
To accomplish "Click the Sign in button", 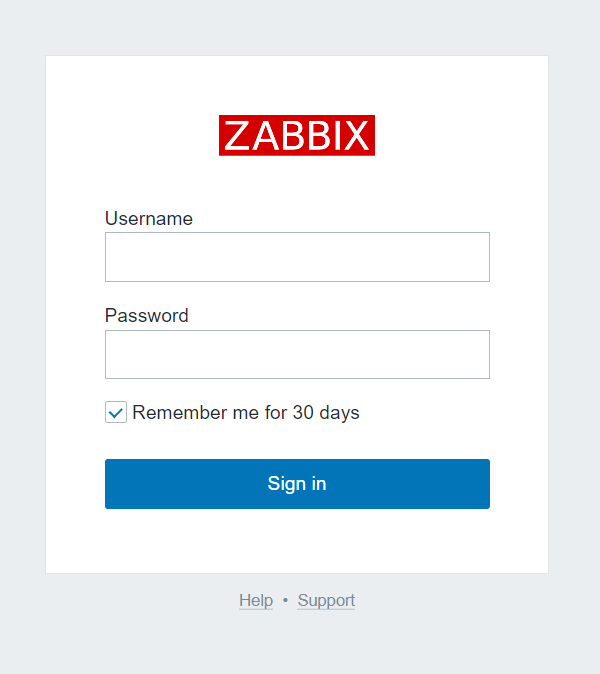I will tap(297, 484).
